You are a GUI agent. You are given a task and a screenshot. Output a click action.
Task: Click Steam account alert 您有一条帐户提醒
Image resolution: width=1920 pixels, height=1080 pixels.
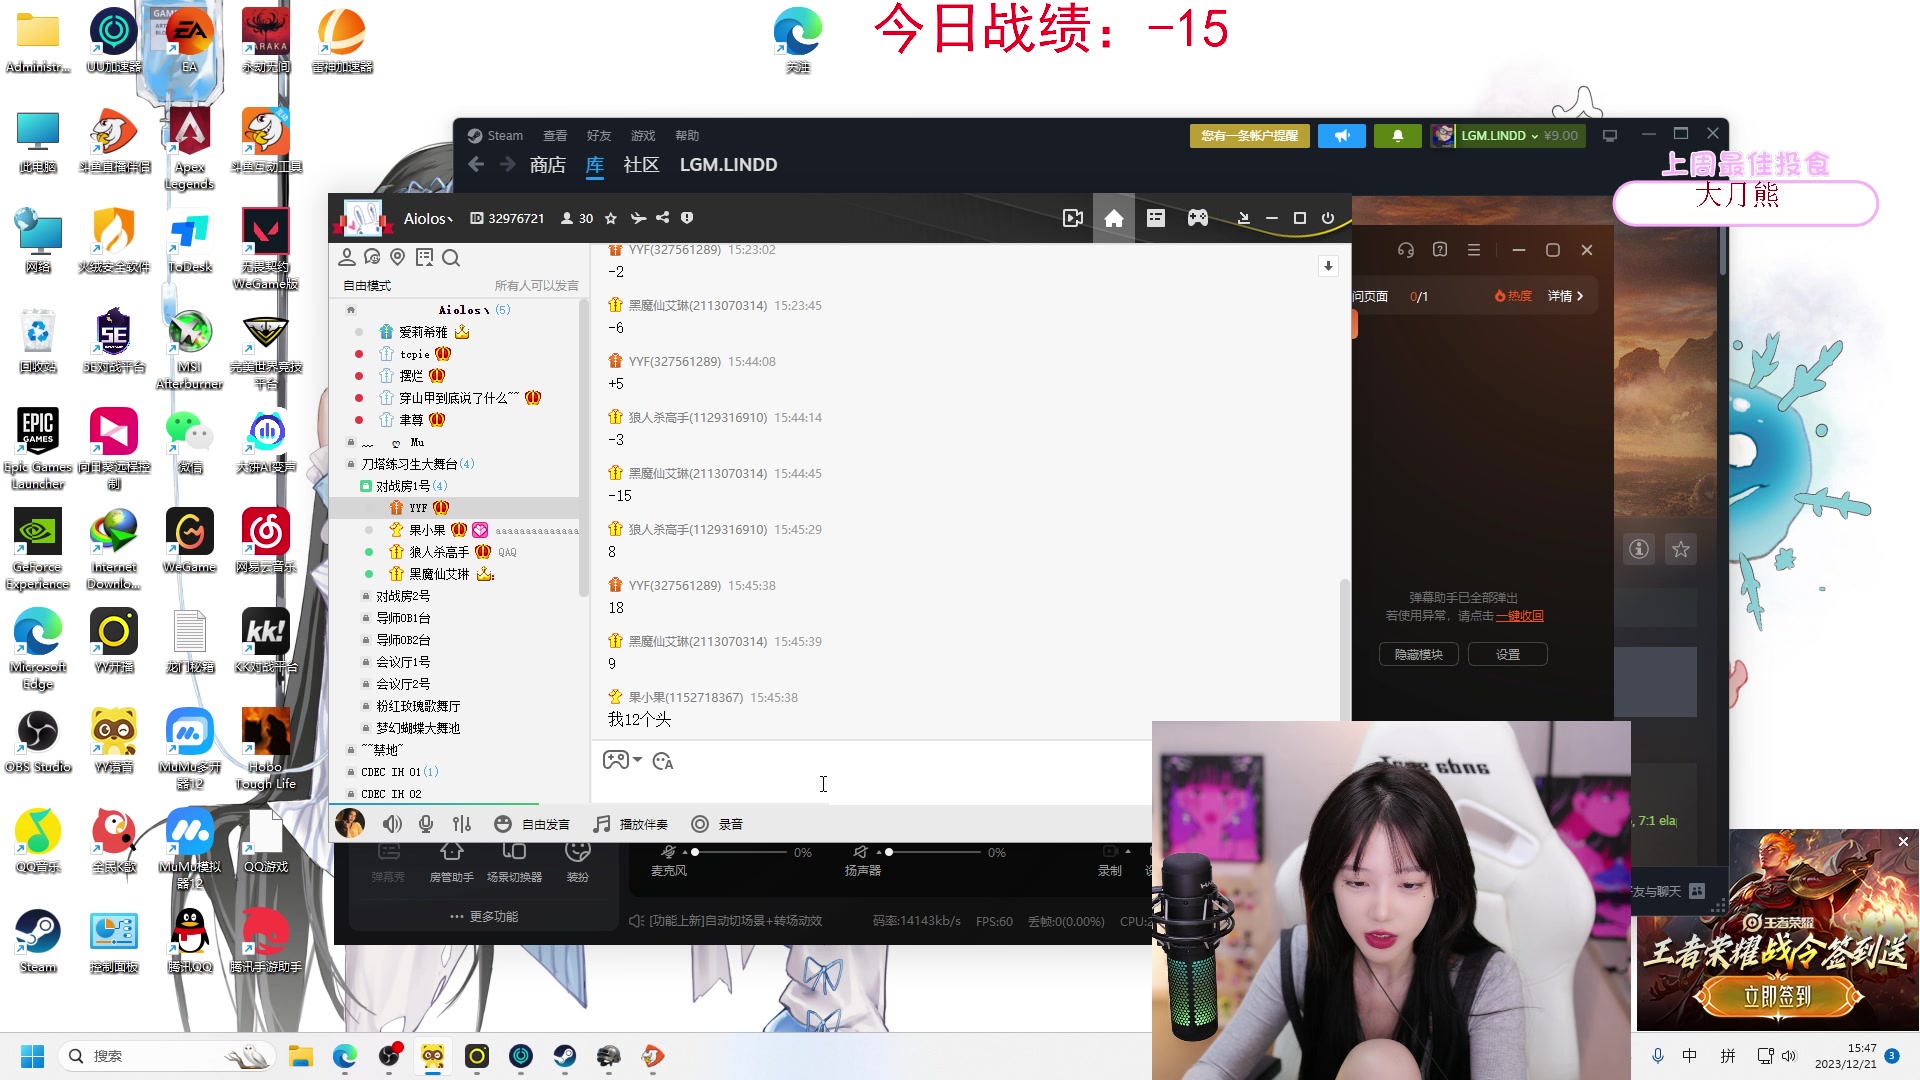(x=1250, y=136)
